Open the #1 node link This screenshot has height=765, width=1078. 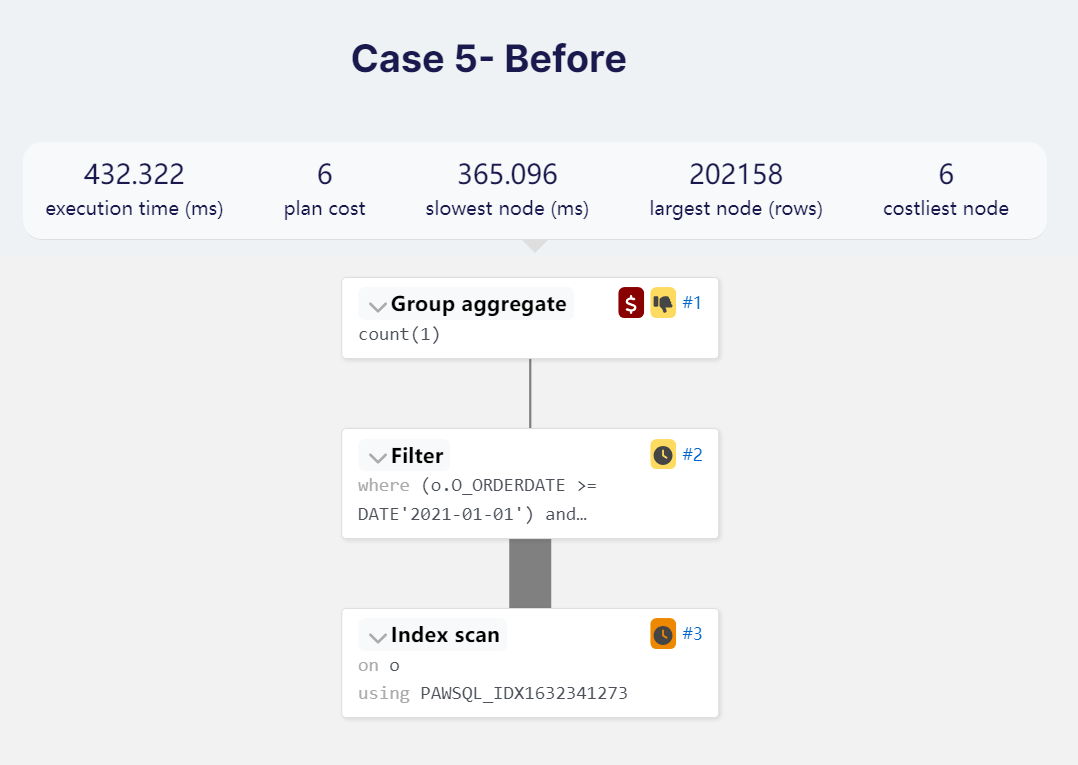(692, 303)
